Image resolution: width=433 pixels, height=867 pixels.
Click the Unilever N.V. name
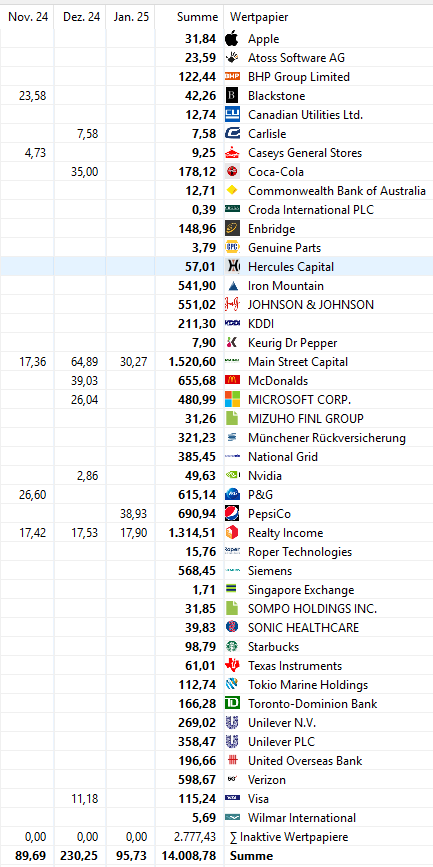[282, 723]
